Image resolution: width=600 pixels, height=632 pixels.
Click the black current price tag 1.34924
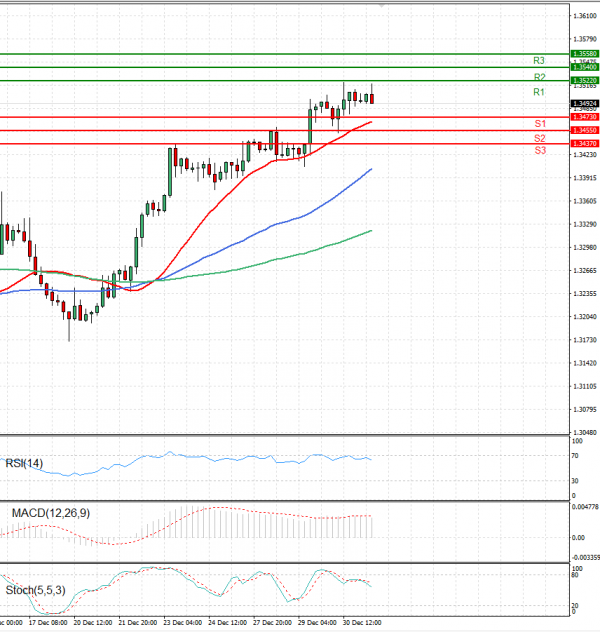pos(585,104)
